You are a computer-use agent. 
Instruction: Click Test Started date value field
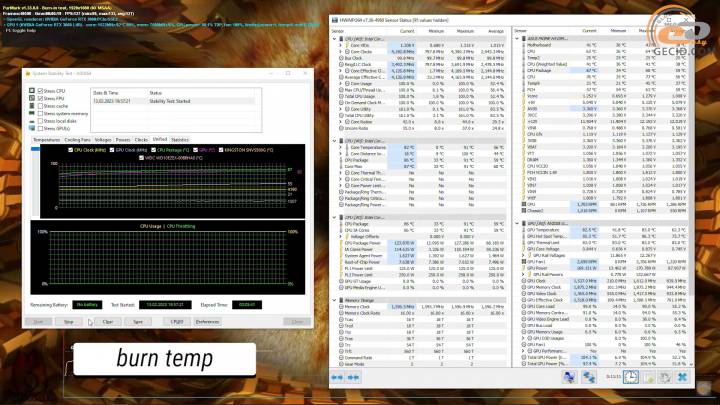coord(165,304)
